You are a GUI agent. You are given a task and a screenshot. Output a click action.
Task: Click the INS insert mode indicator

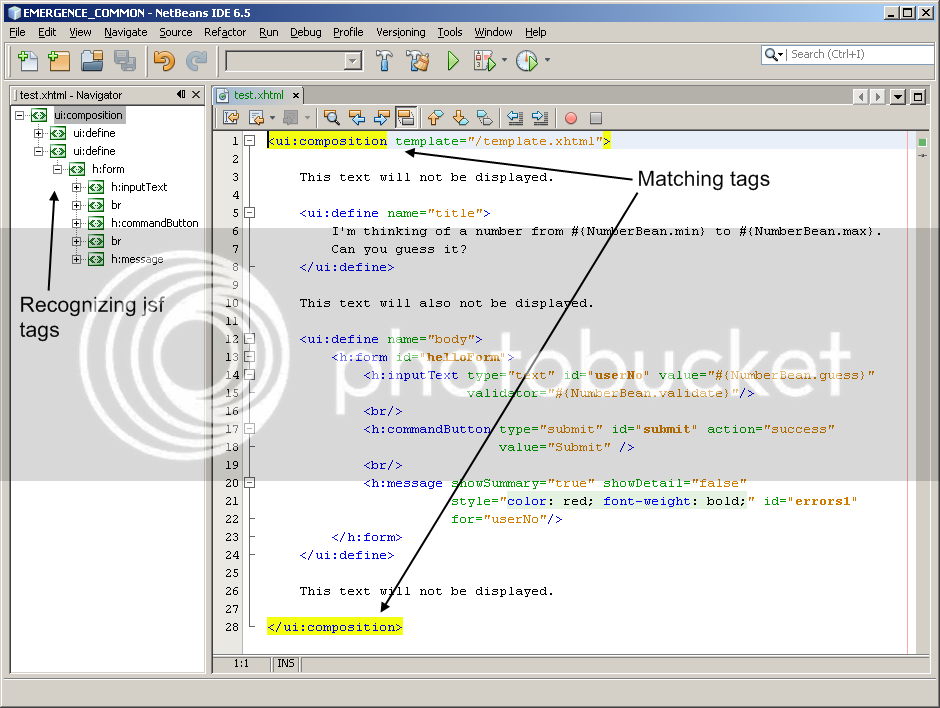[286, 663]
